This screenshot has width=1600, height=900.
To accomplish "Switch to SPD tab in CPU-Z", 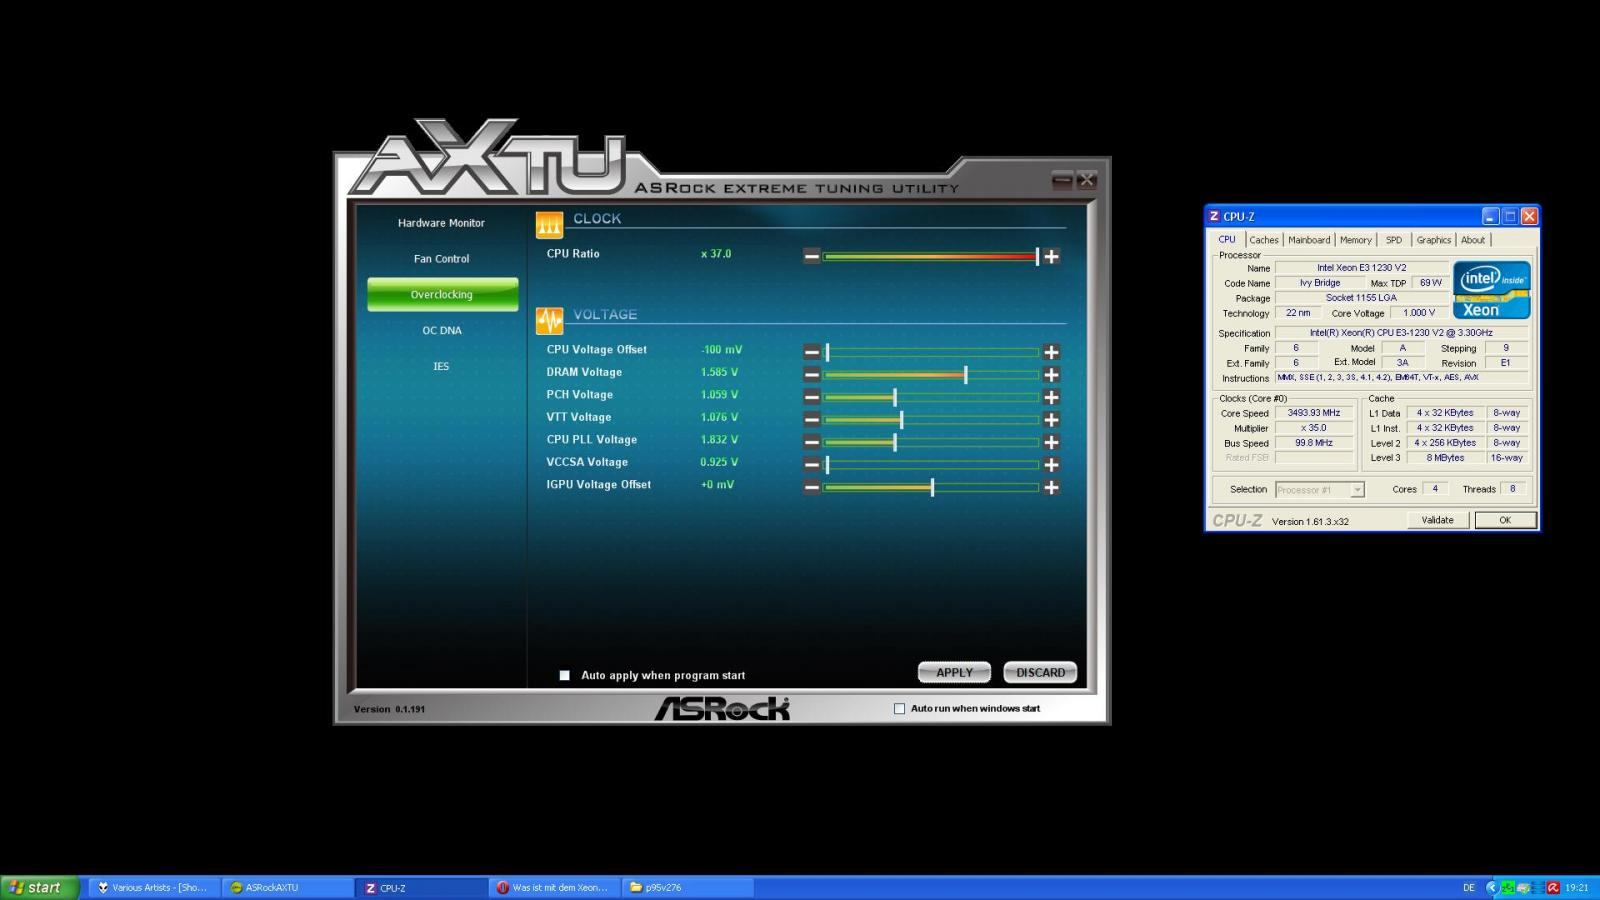I will (1394, 240).
